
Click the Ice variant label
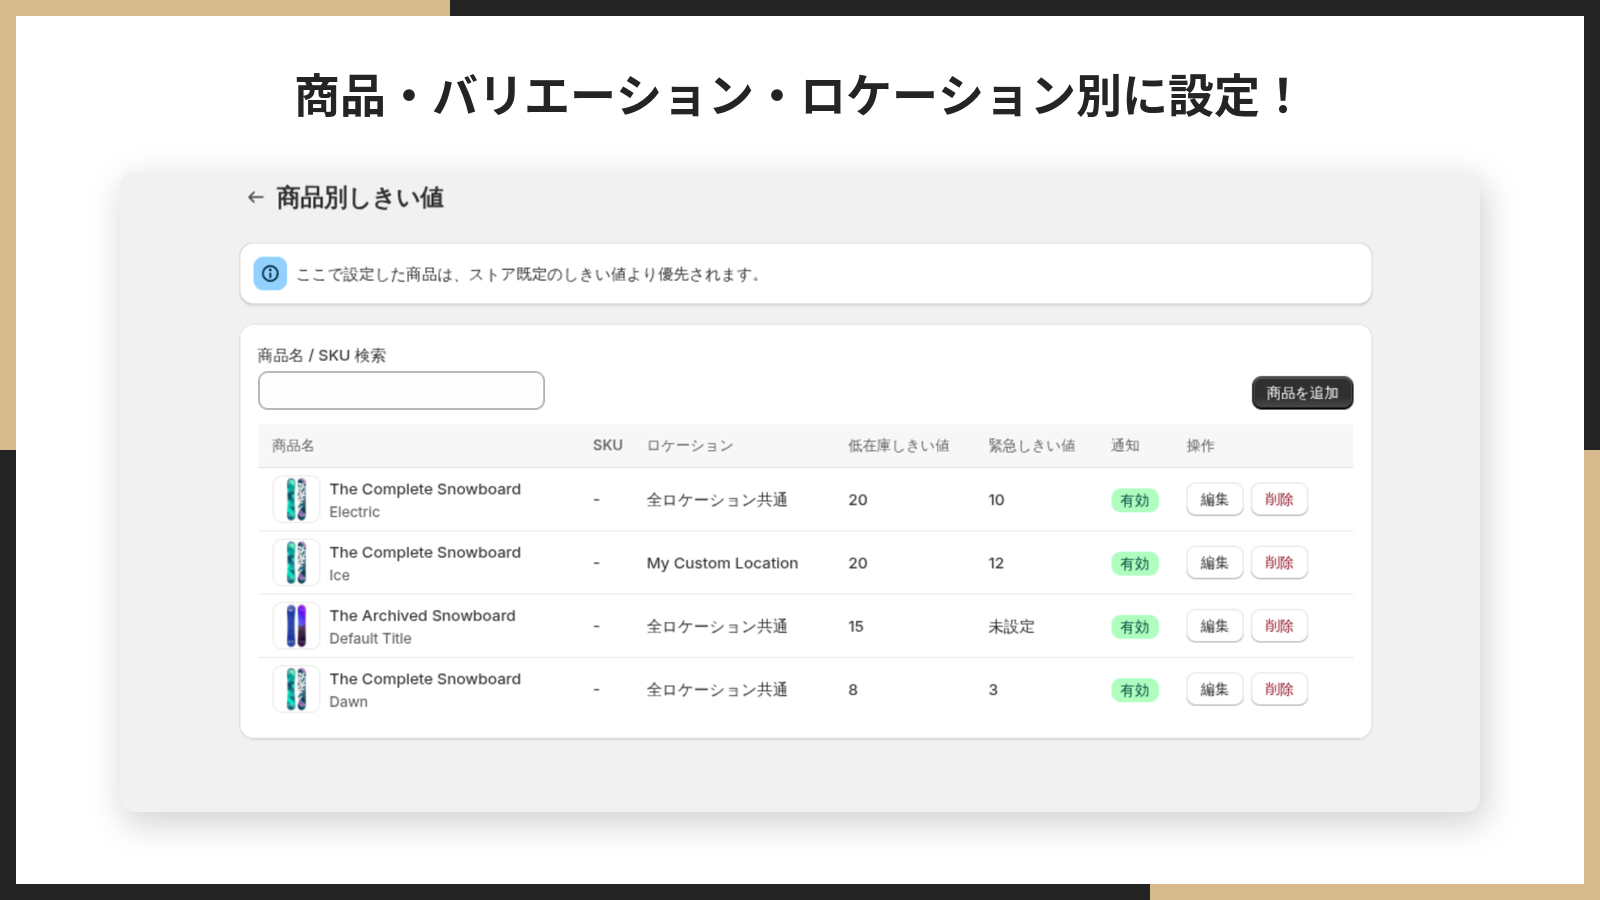(339, 575)
